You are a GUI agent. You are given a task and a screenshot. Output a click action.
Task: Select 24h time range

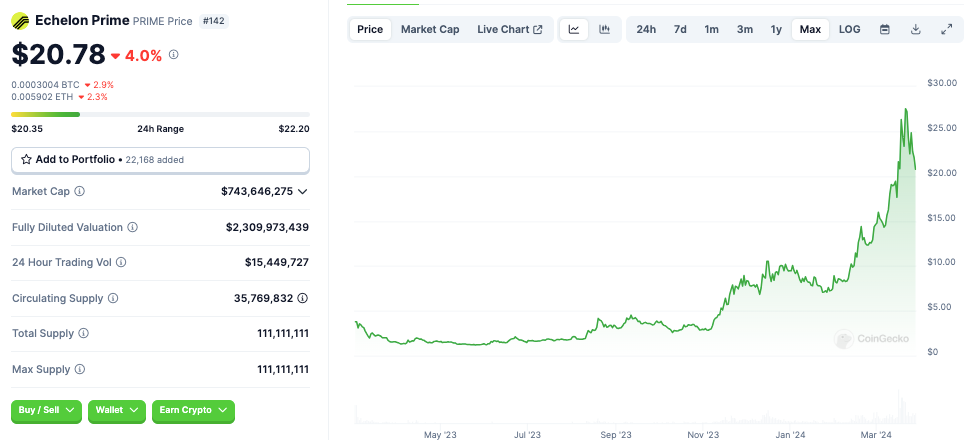point(646,29)
